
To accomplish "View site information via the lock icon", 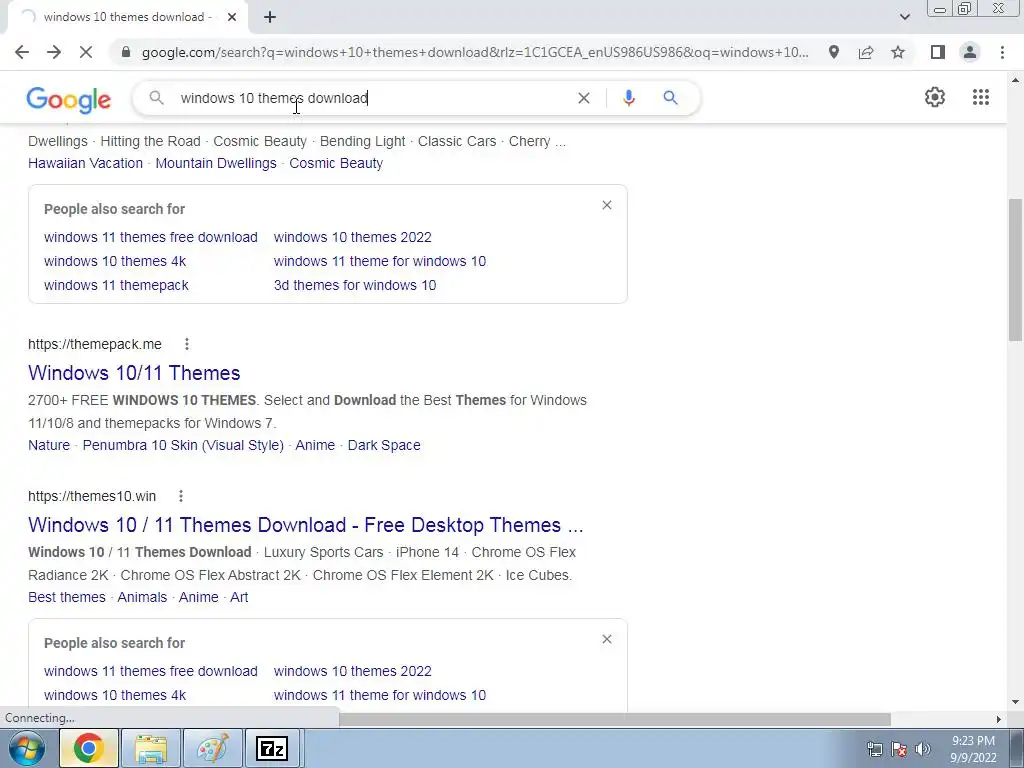I will coord(126,52).
